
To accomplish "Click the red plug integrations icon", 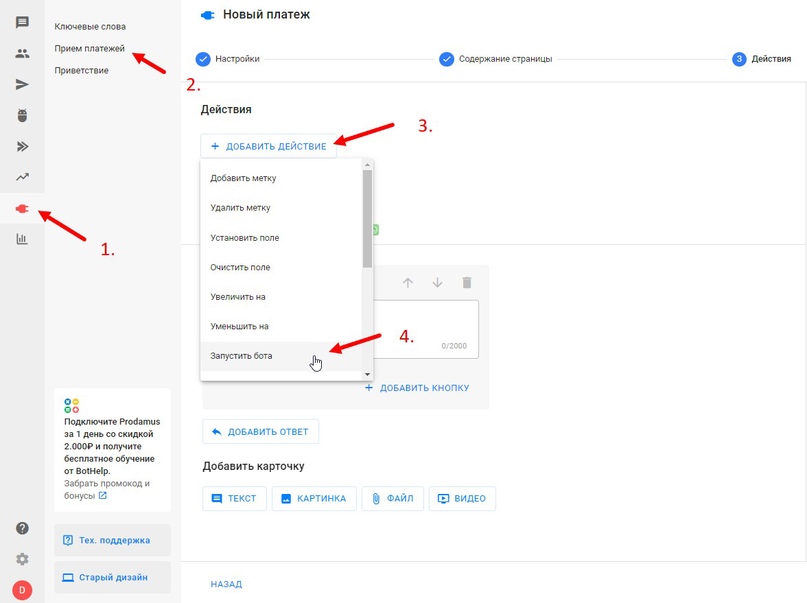I will pyautogui.click(x=22, y=209).
